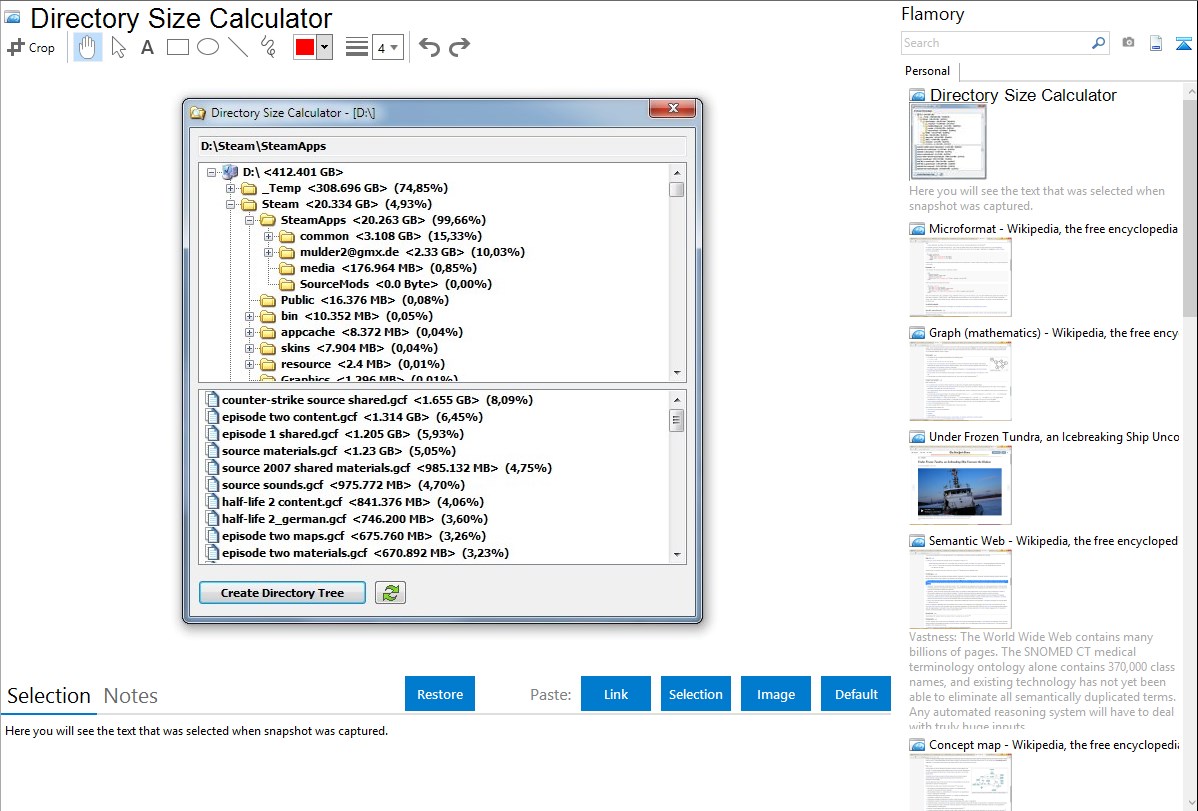Paste as Image
The height and width of the screenshot is (811, 1198).
776,694
